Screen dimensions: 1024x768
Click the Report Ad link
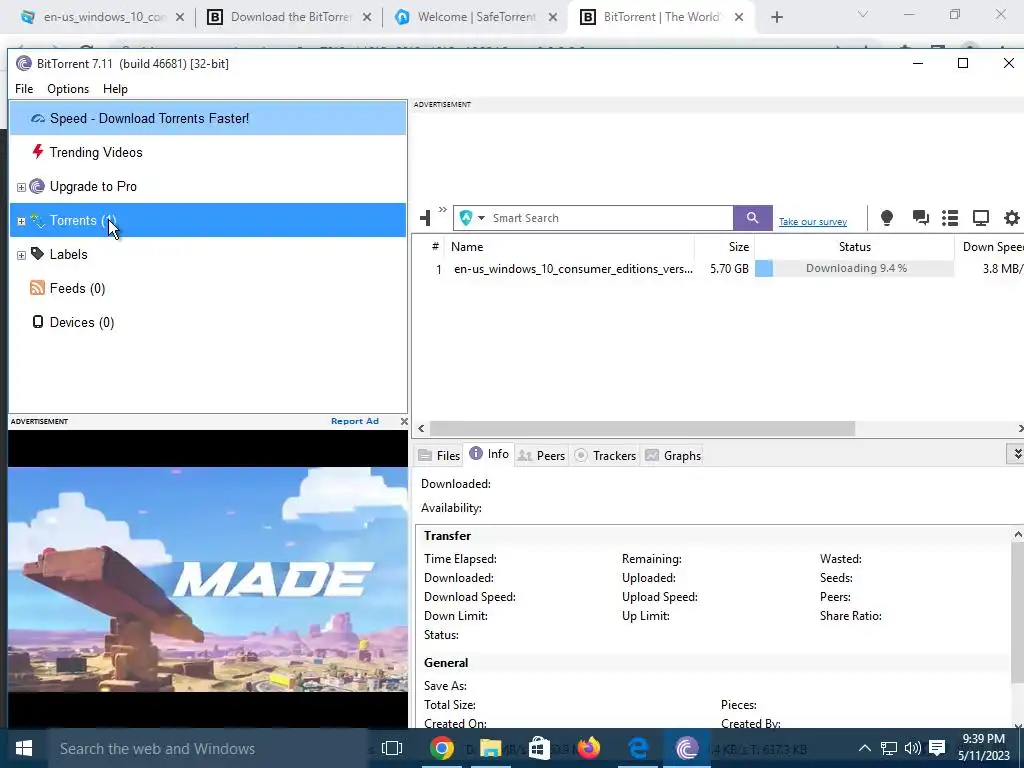click(355, 421)
